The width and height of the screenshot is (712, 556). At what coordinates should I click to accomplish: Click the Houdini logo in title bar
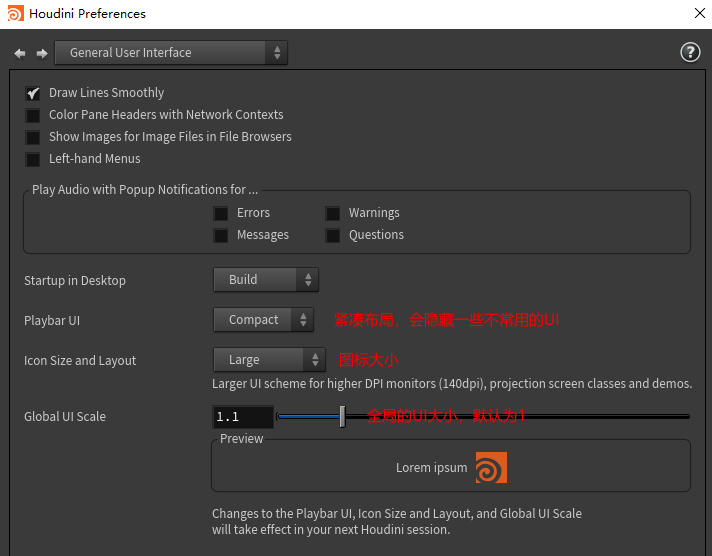(x=15, y=13)
